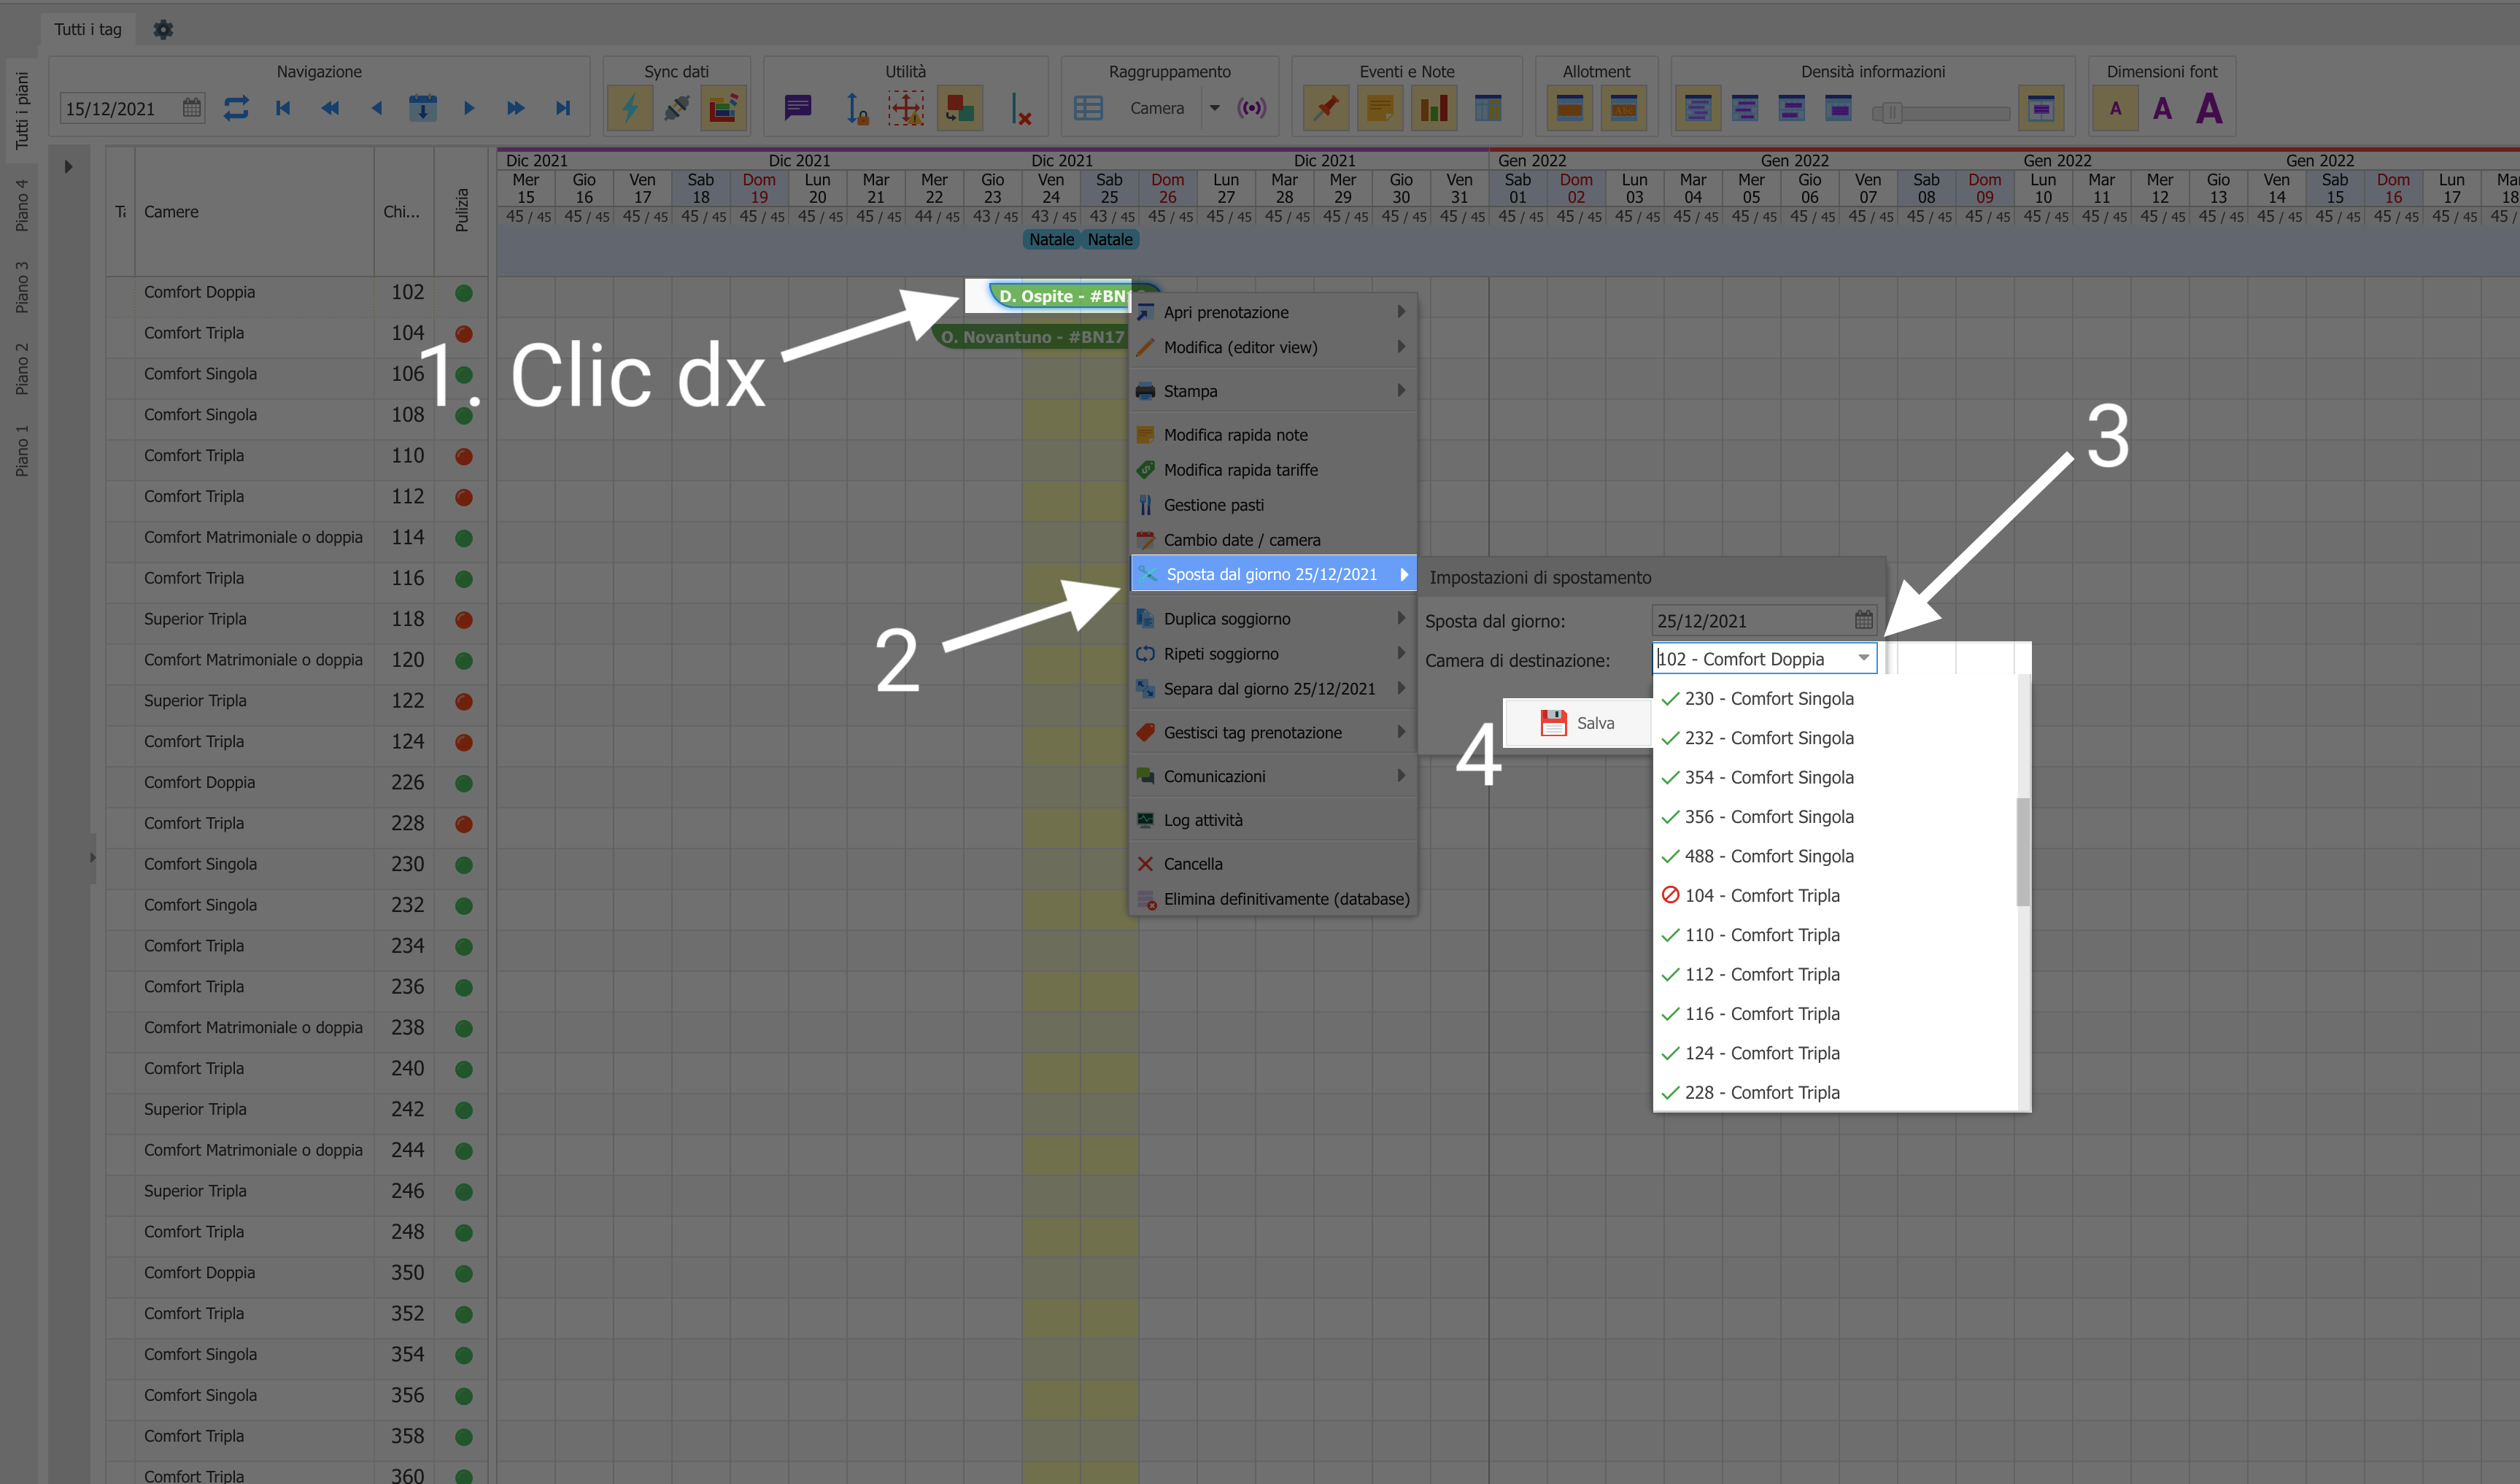The image size is (2520, 1484).
Task: Click the refresh arrows icon in Navigazione
Action: [236, 108]
